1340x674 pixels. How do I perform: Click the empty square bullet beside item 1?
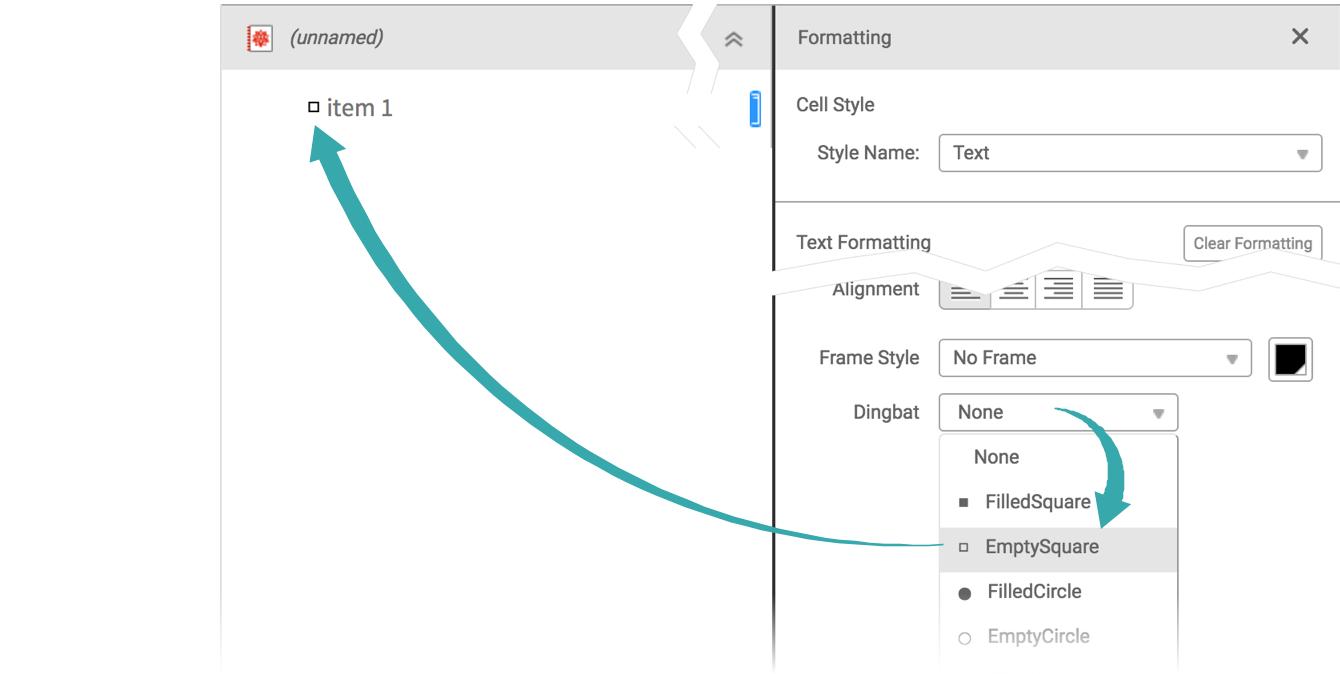pos(314,107)
